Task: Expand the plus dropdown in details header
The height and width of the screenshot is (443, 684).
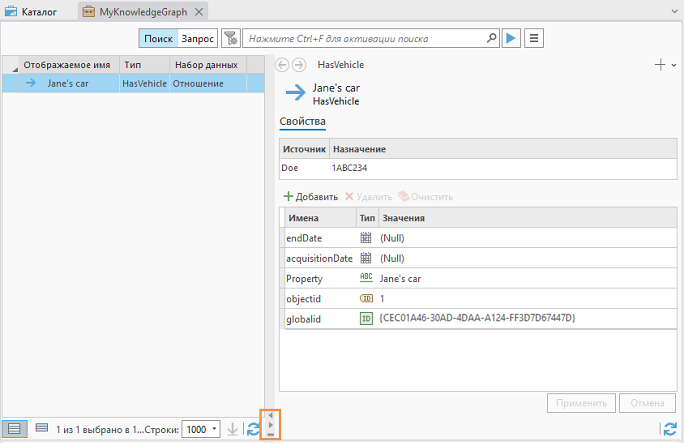Action: pyautogui.click(x=665, y=65)
